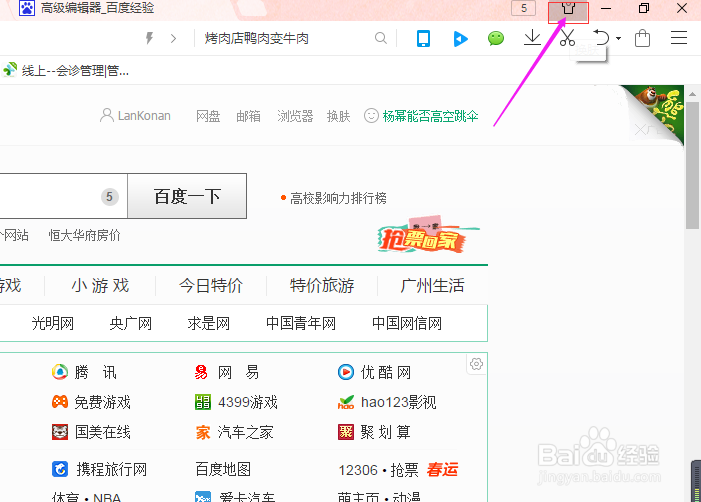
Task: Expand the dropdown arrow beside undo icon
Action: click(618, 38)
